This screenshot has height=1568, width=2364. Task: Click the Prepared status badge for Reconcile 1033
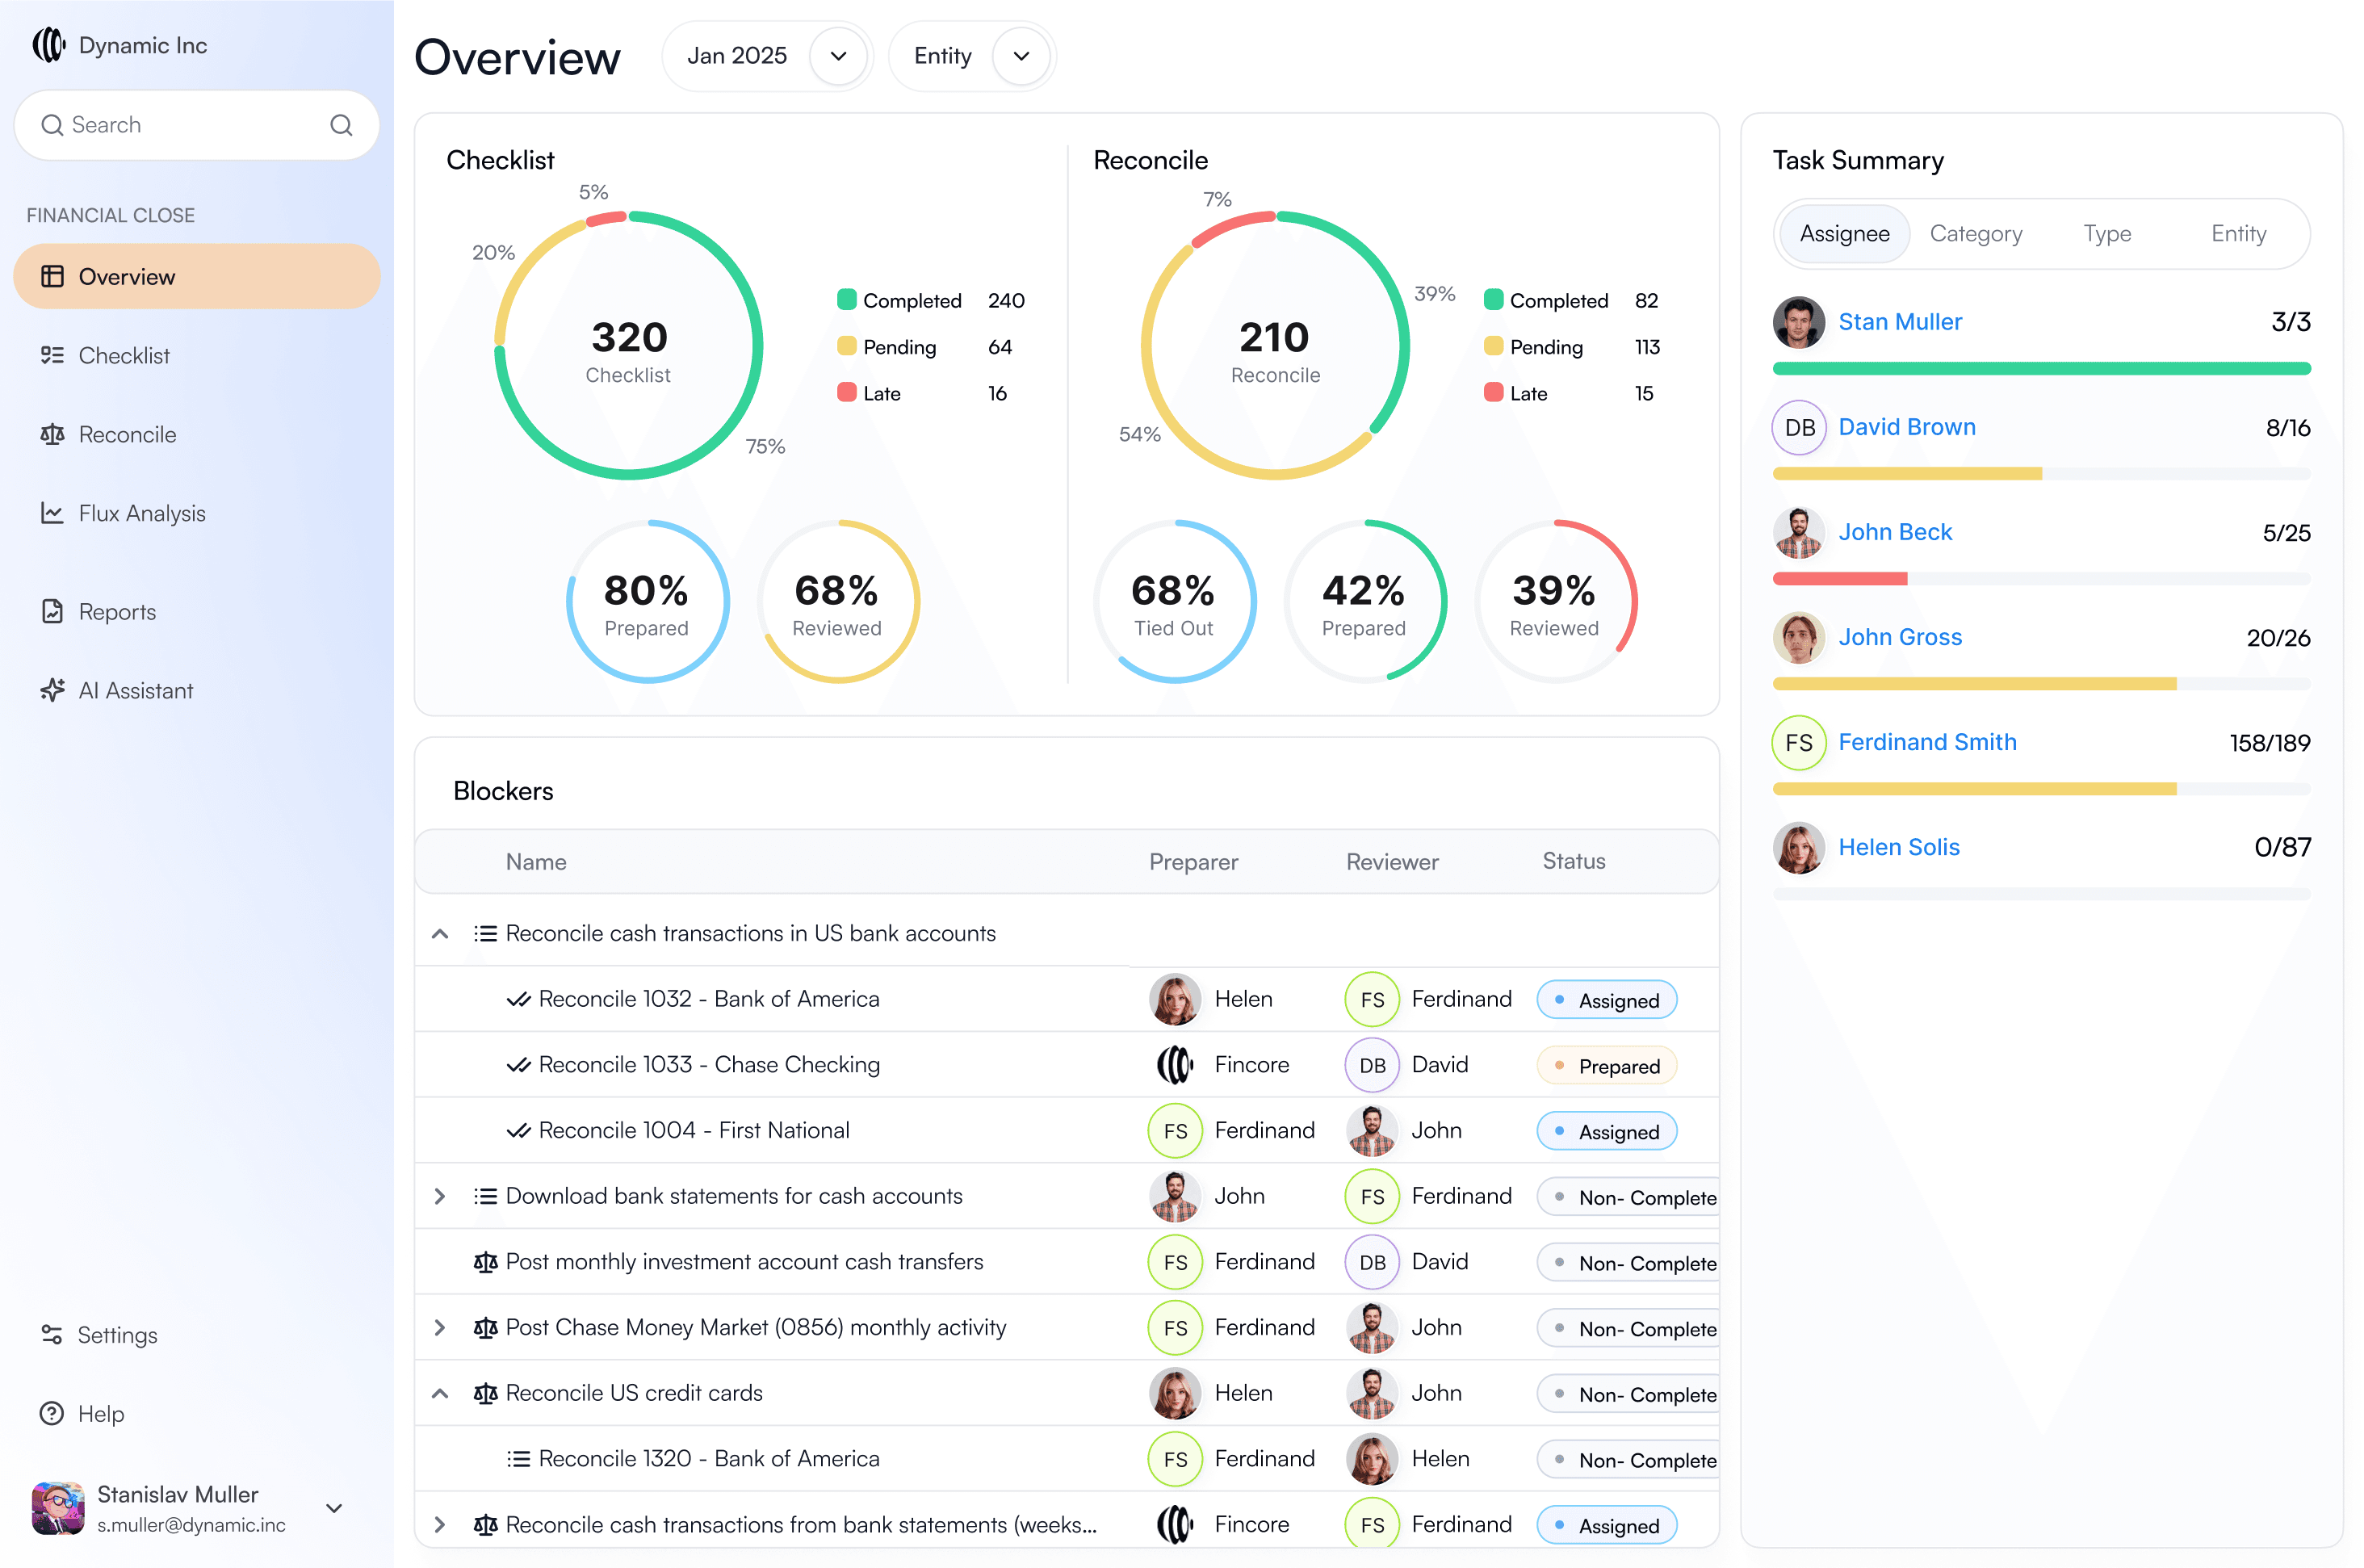1606,1066
